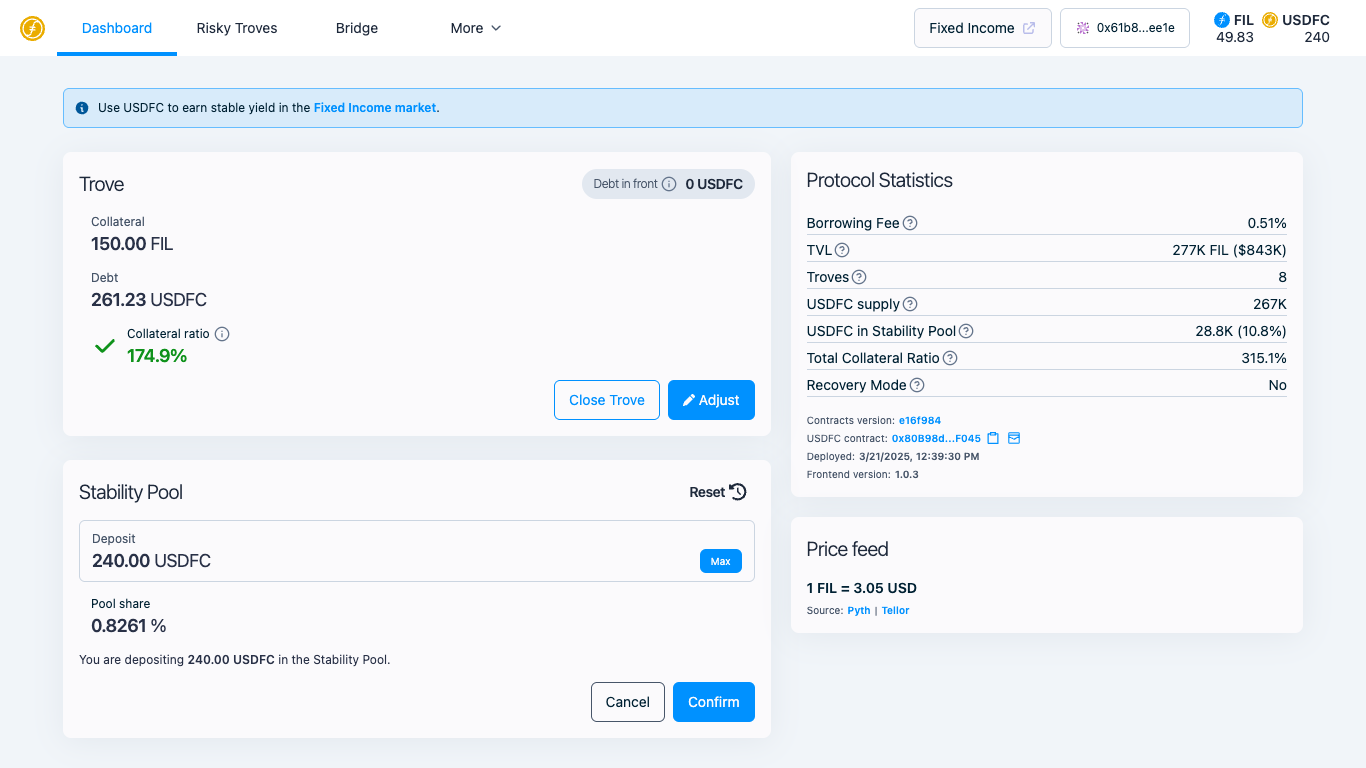Confirm the Stability Pool deposit

714,702
